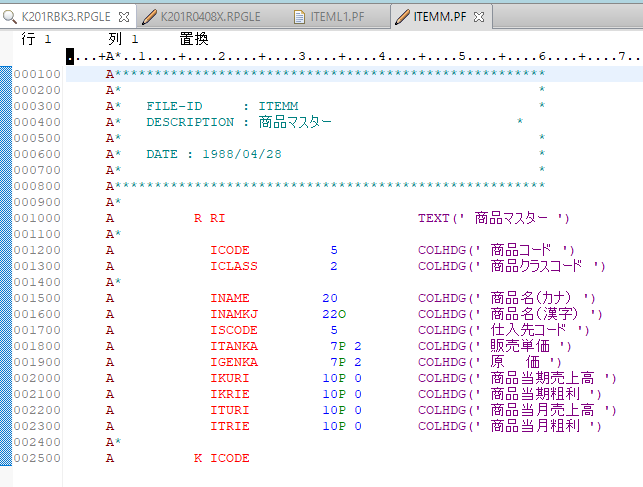Image resolution: width=643 pixels, height=487 pixels.
Task: Click the 行 1 row indicator
Action: click(36, 39)
